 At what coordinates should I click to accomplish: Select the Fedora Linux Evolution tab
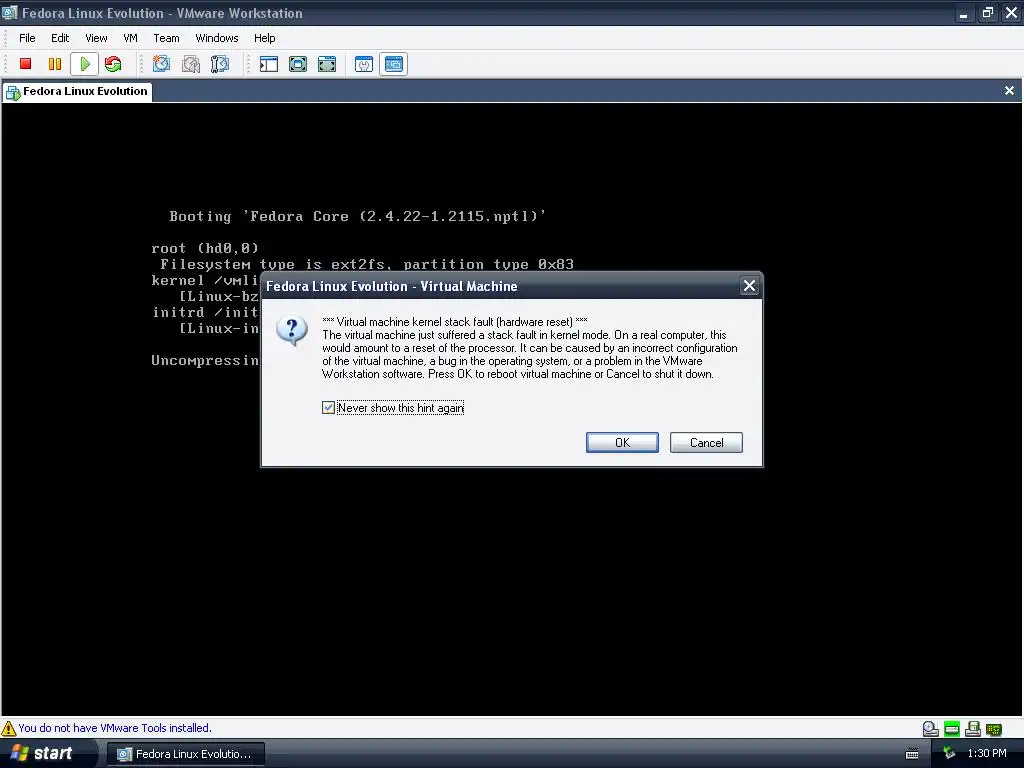pyautogui.click(x=77, y=91)
